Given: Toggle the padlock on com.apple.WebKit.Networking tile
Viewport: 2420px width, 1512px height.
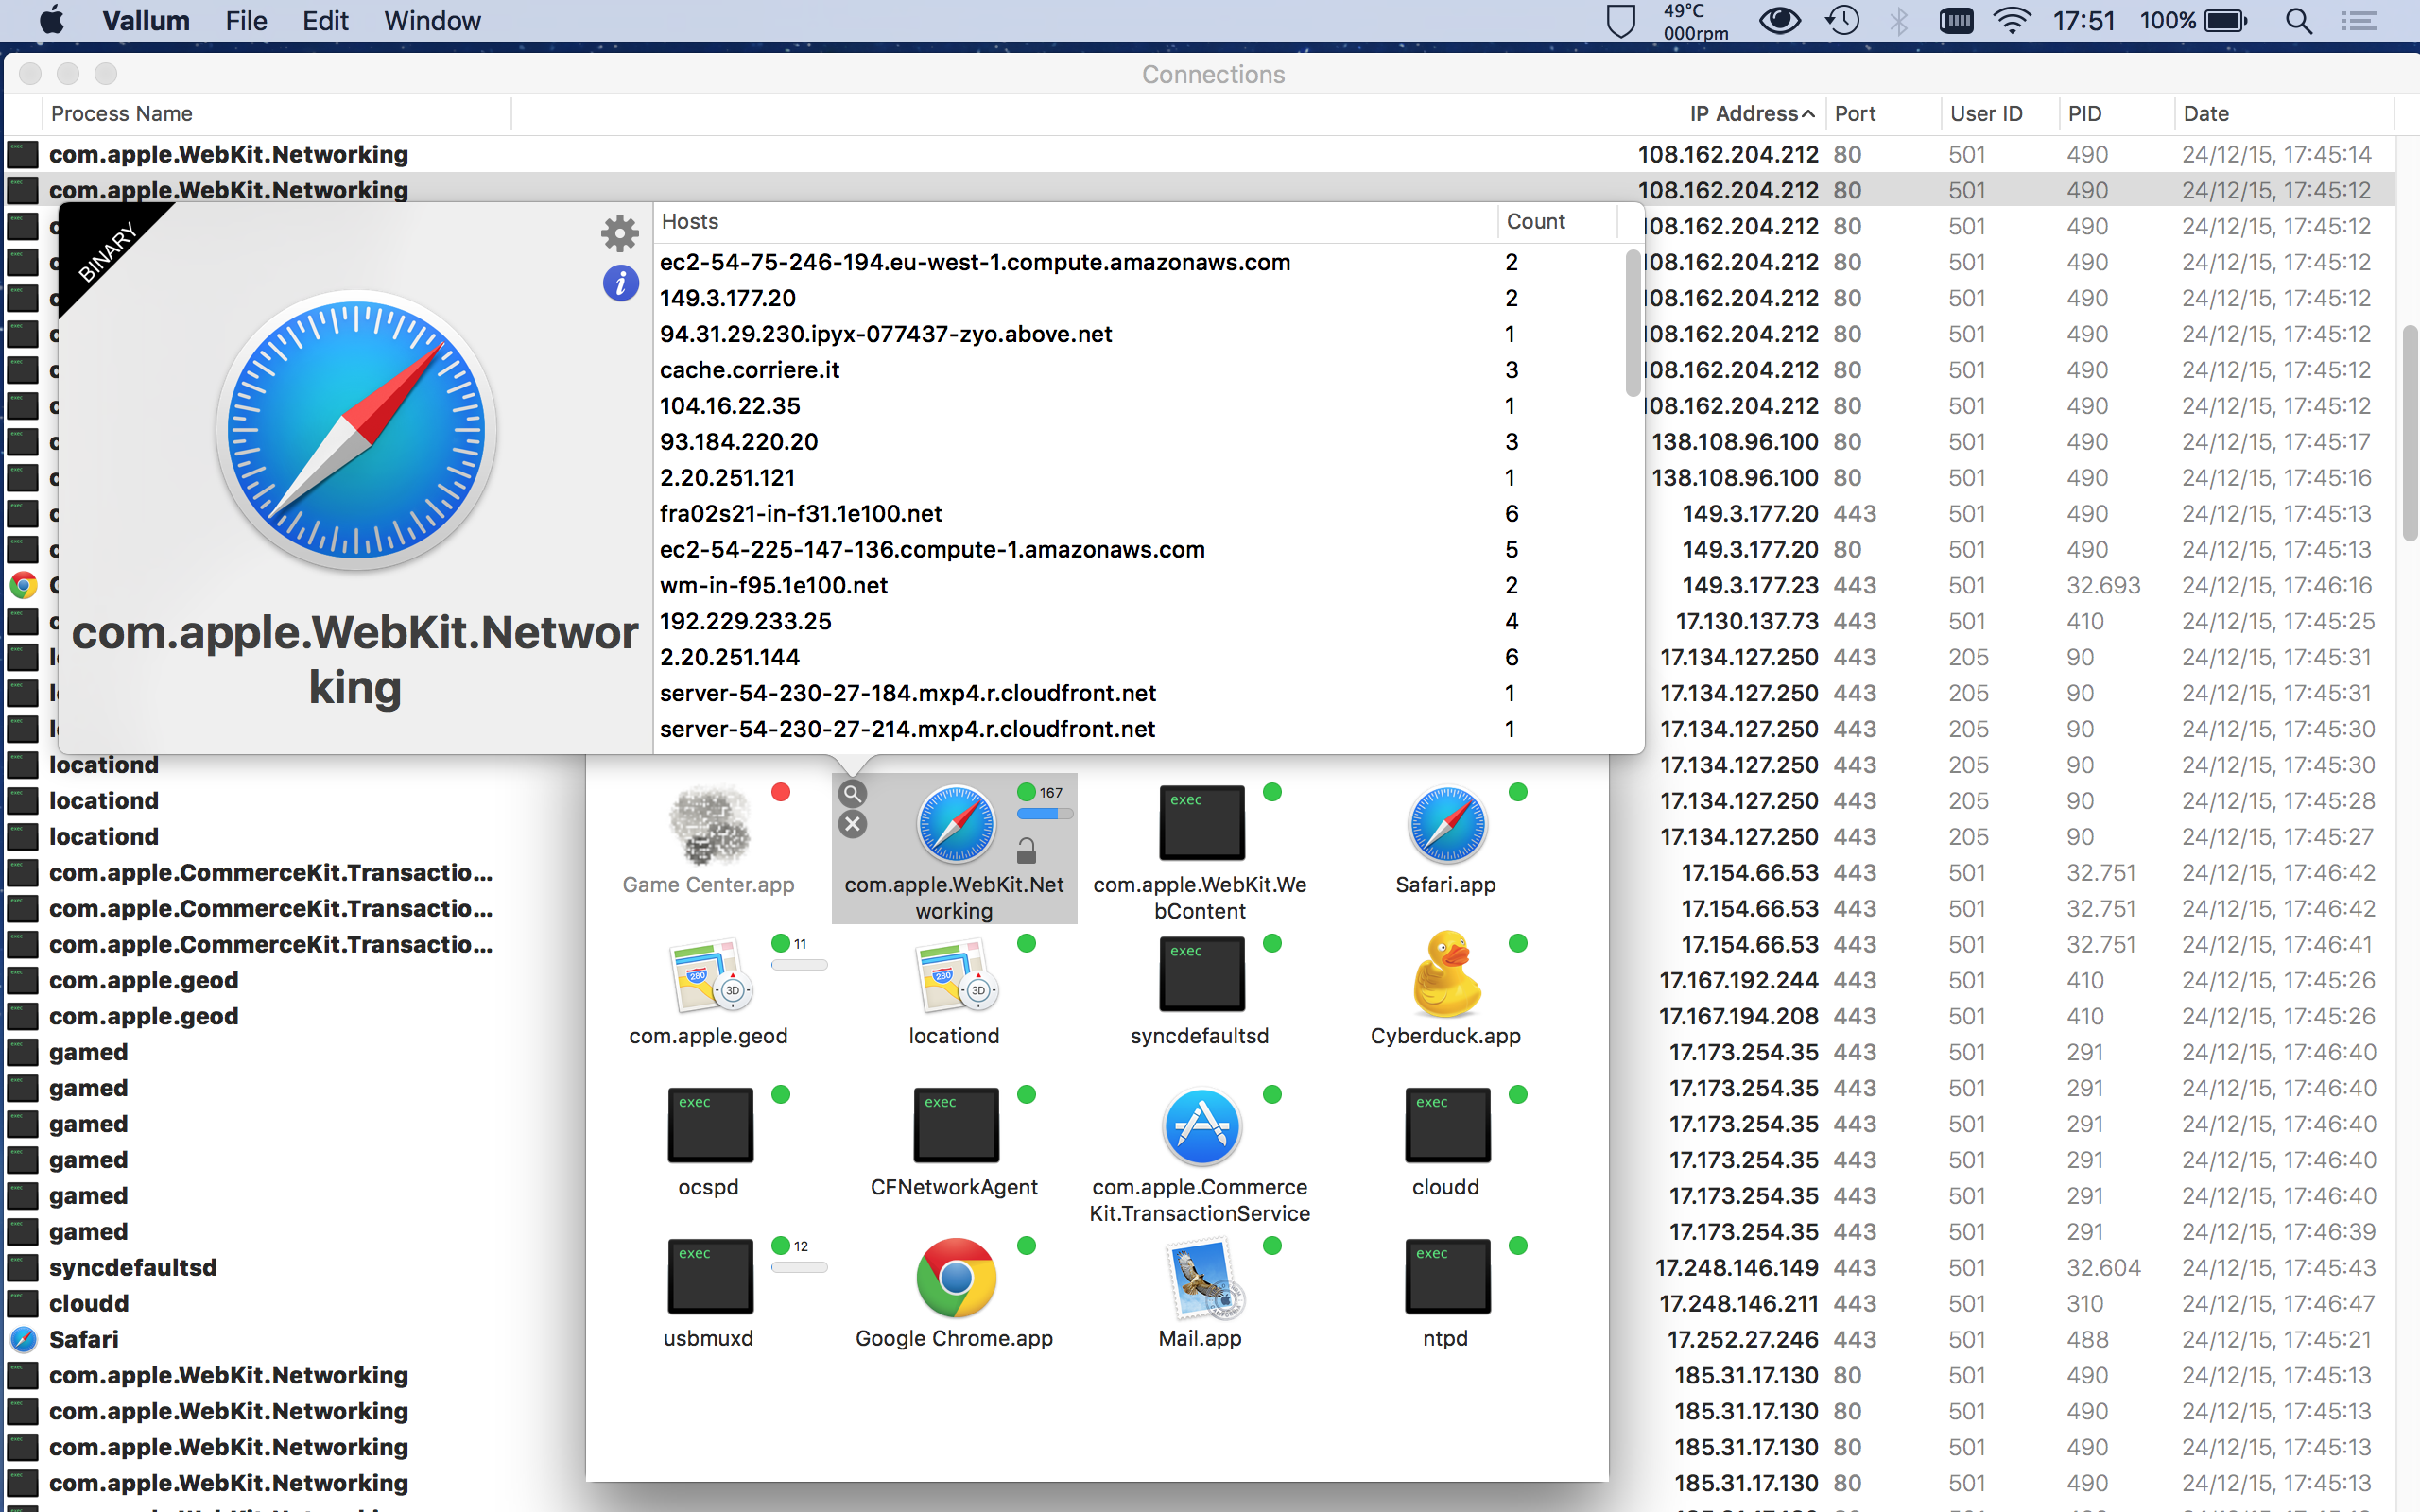Looking at the screenshot, I should (x=1026, y=850).
